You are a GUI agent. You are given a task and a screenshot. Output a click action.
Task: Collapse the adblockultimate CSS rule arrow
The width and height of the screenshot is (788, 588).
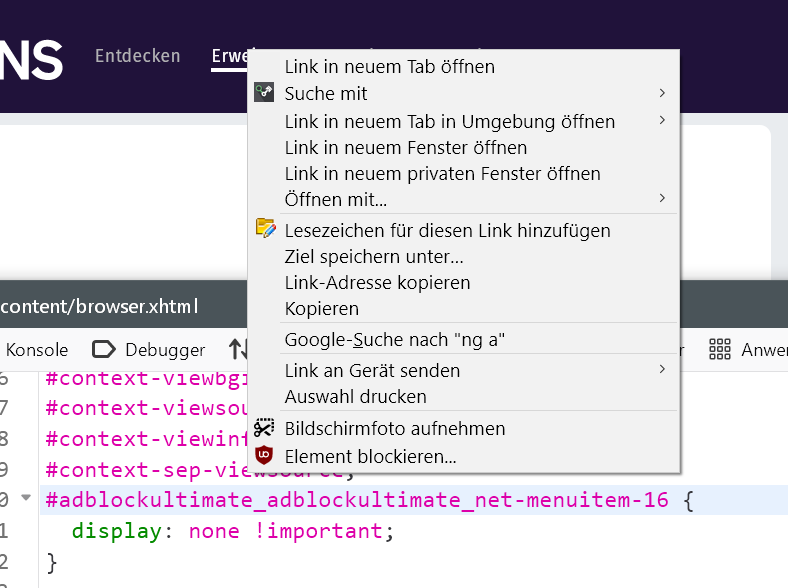(27, 498)
